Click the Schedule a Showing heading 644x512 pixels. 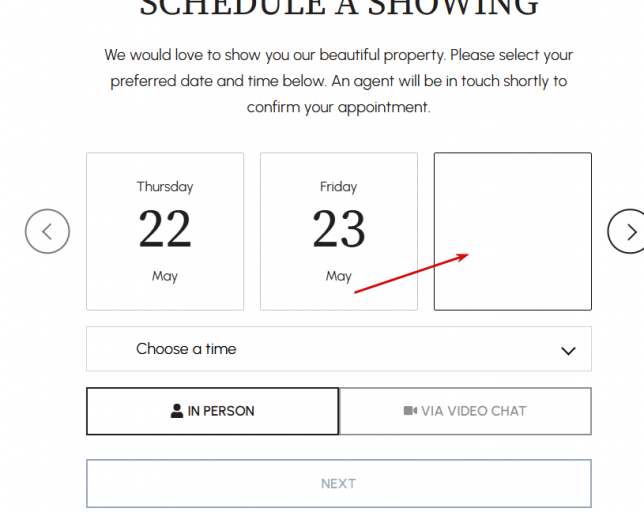[x=338, y=8]
